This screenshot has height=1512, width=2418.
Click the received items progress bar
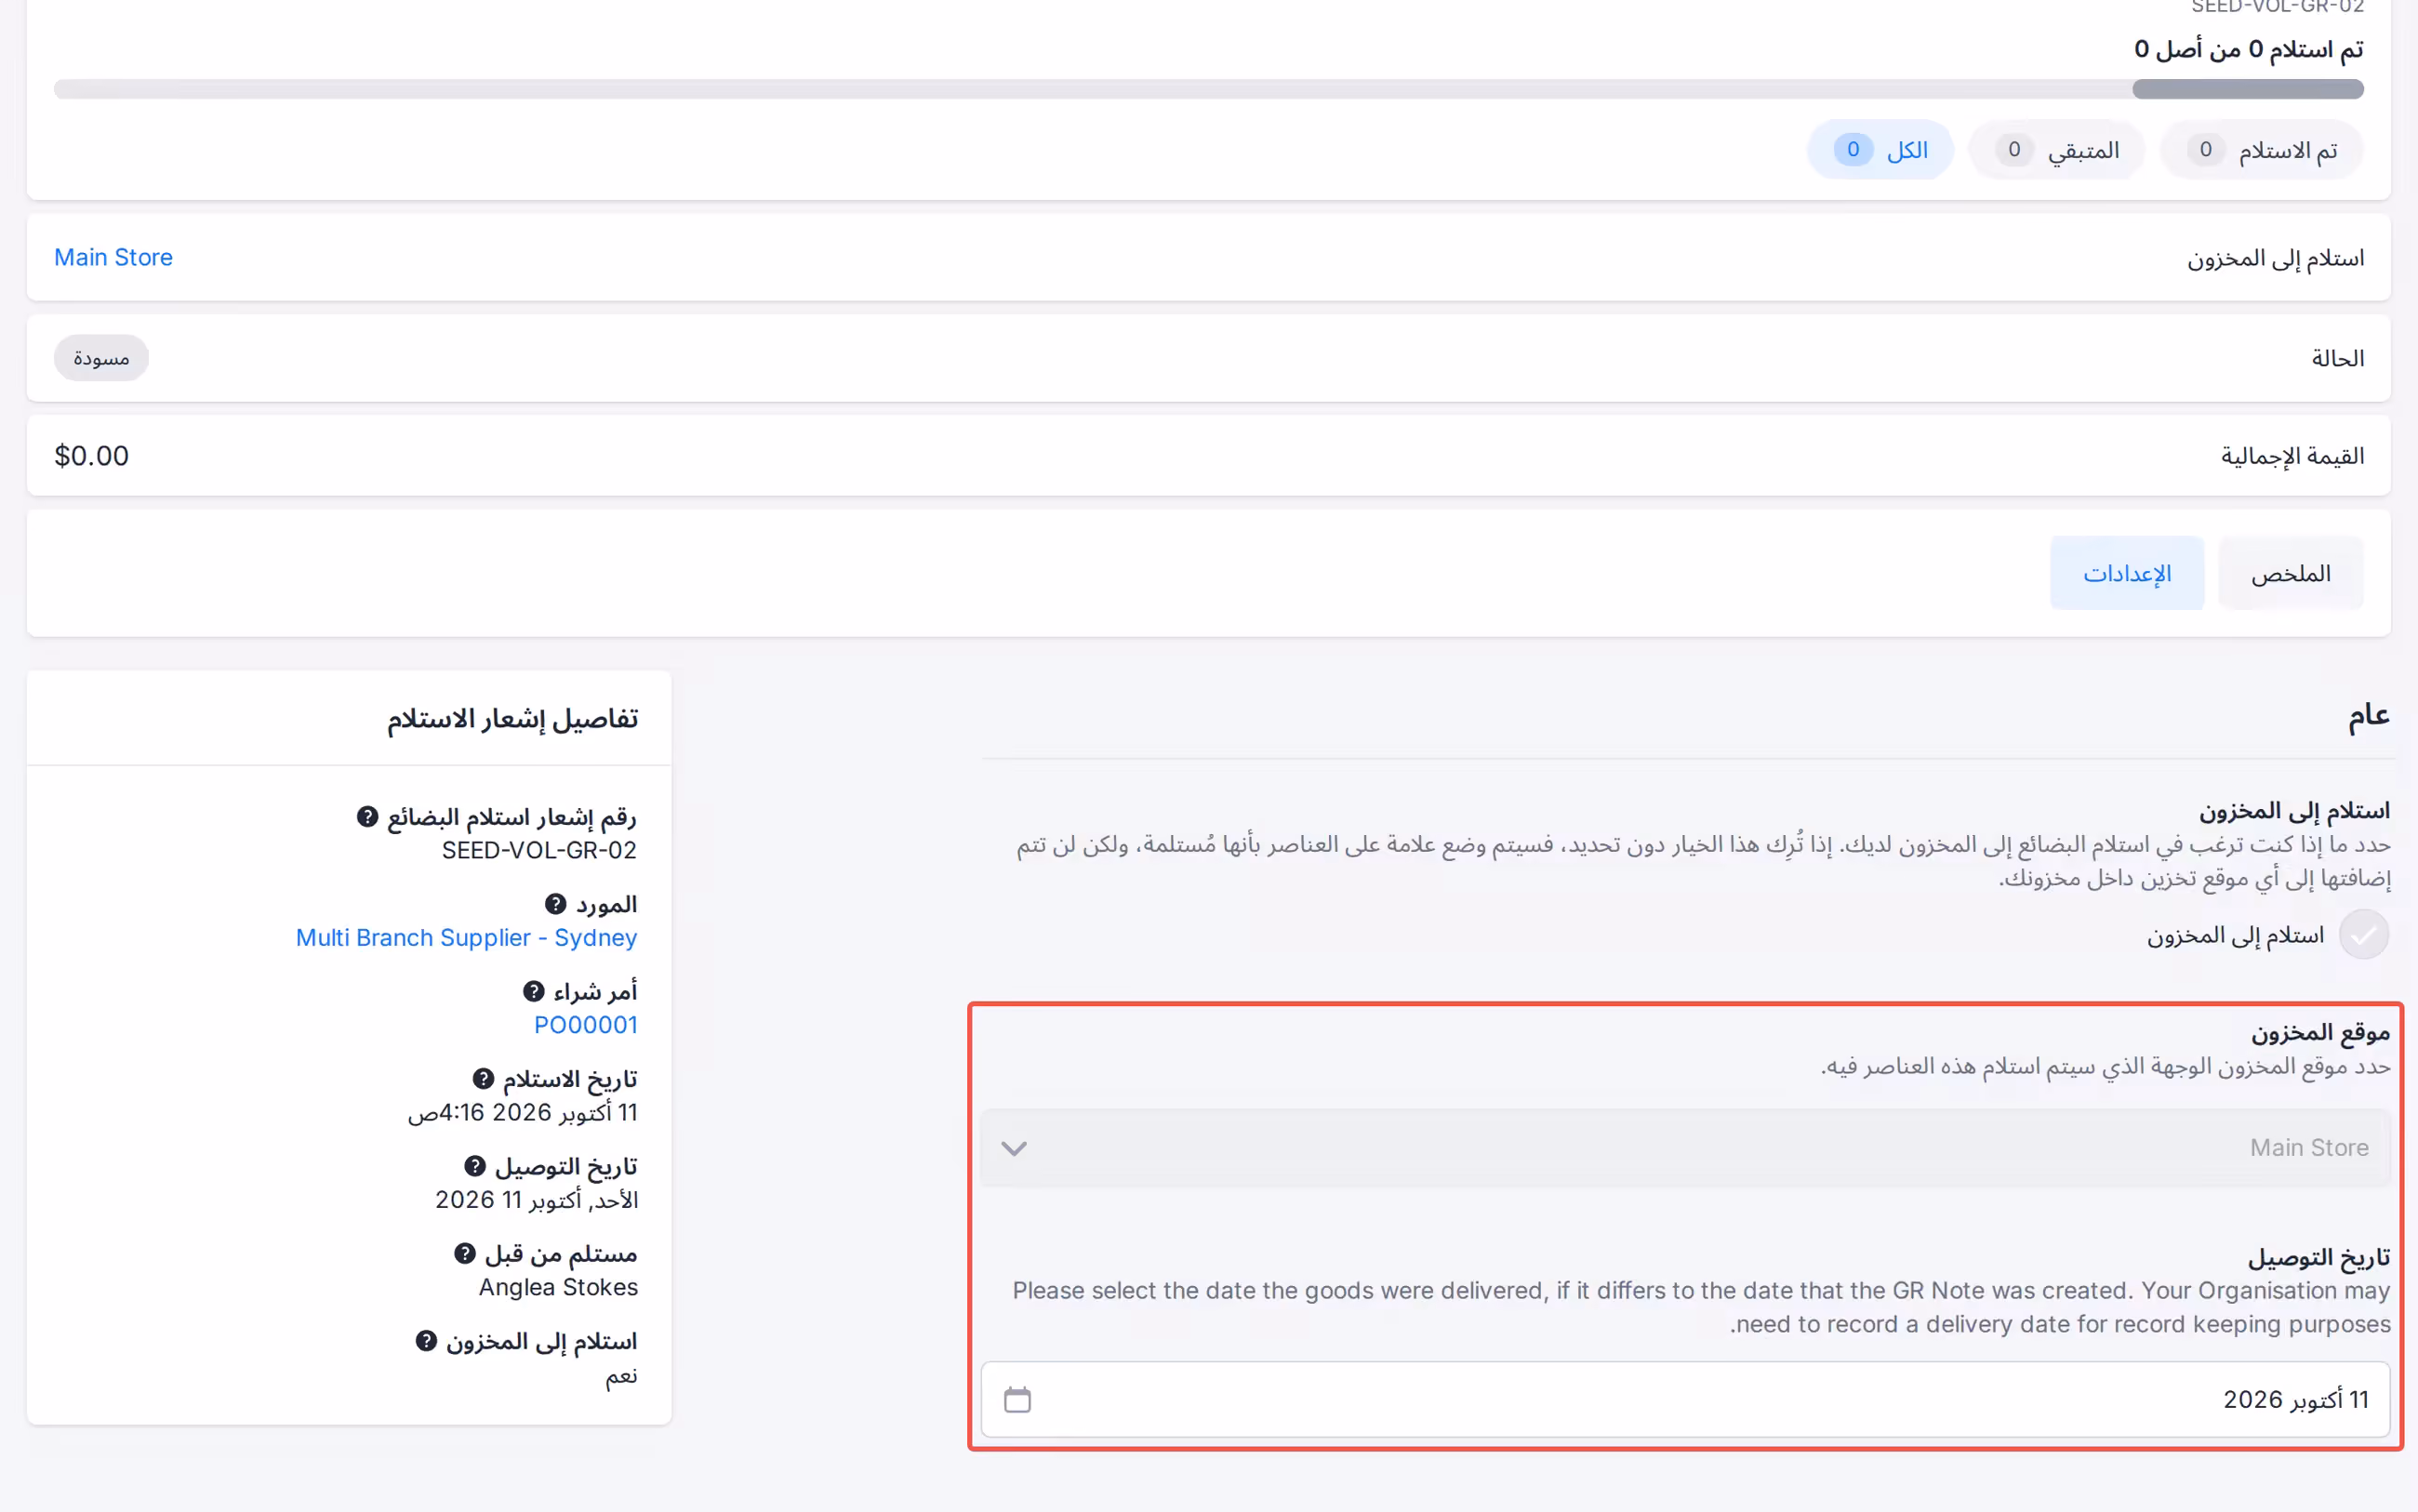pos(1209,89)
